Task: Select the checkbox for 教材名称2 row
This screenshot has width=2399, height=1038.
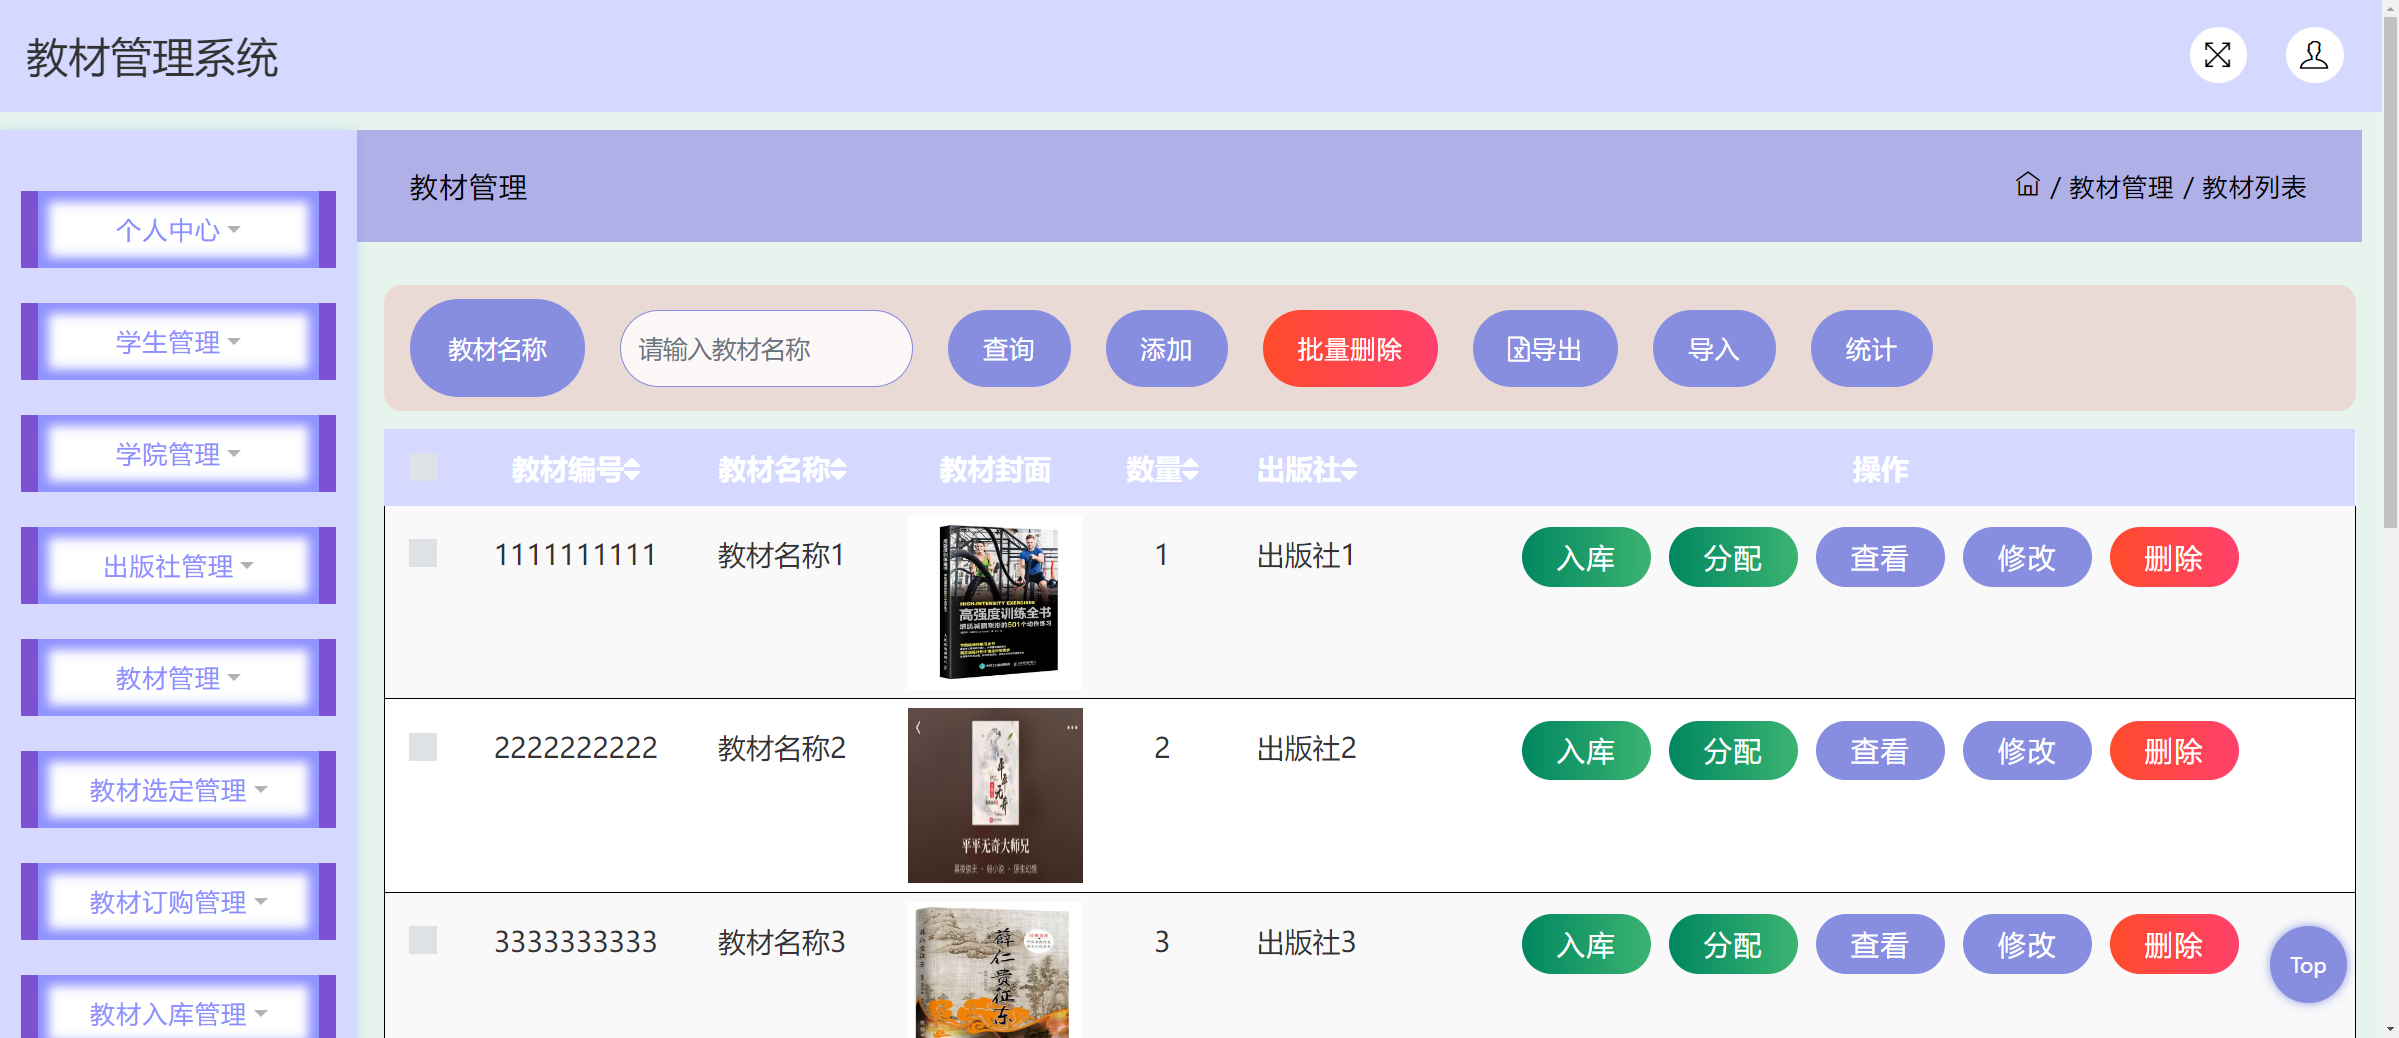Action: click(x=423, y=747)
